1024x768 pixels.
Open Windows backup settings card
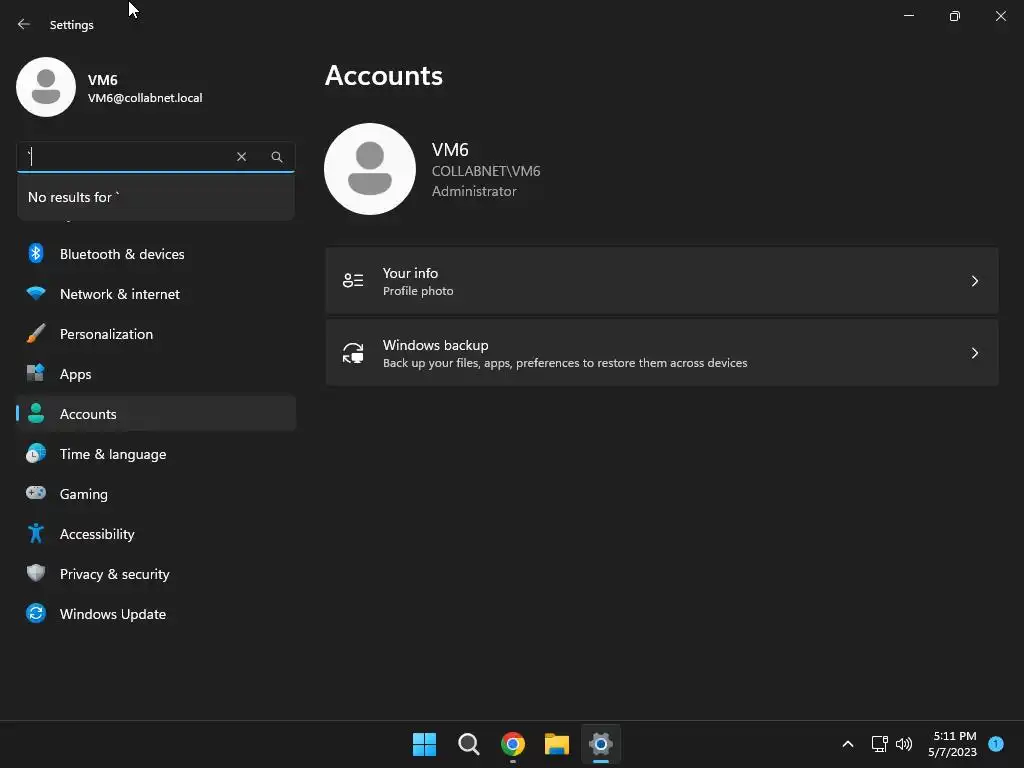click(662, 353)
